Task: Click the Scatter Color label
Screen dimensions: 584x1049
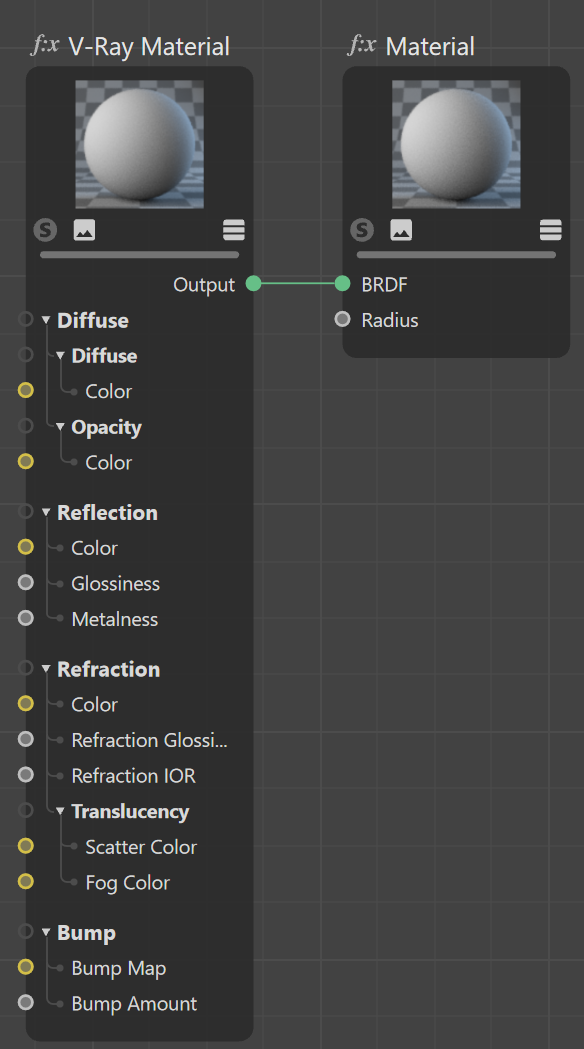Action: tap(141, 847)
